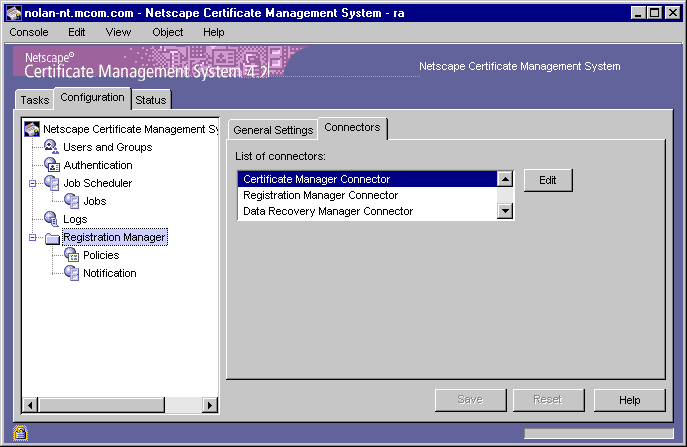Screen dimensions: 687x447
Task: Click the Notification node icon
Action: coord(71,273)
